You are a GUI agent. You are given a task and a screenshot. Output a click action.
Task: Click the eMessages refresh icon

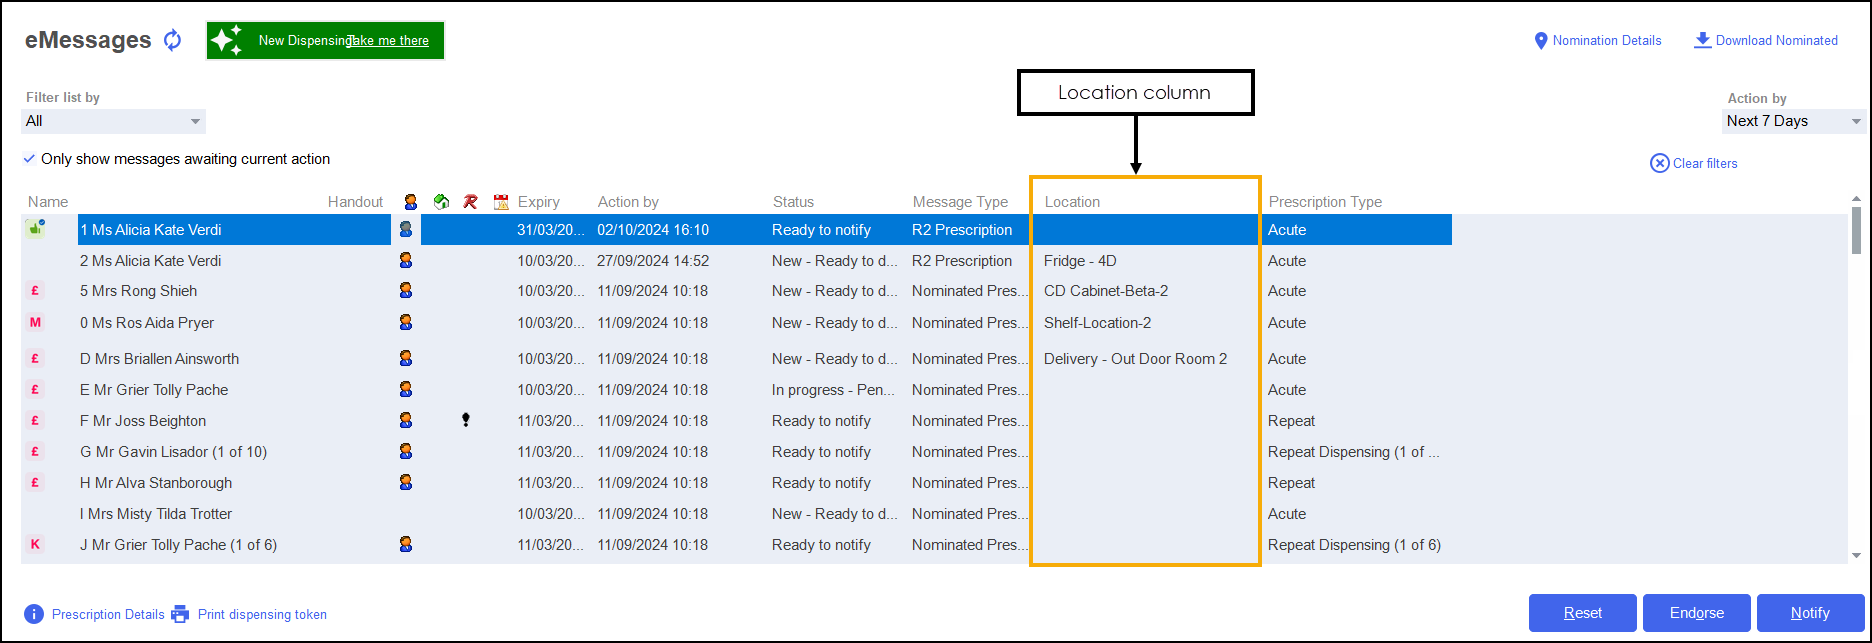coord(173,40)
